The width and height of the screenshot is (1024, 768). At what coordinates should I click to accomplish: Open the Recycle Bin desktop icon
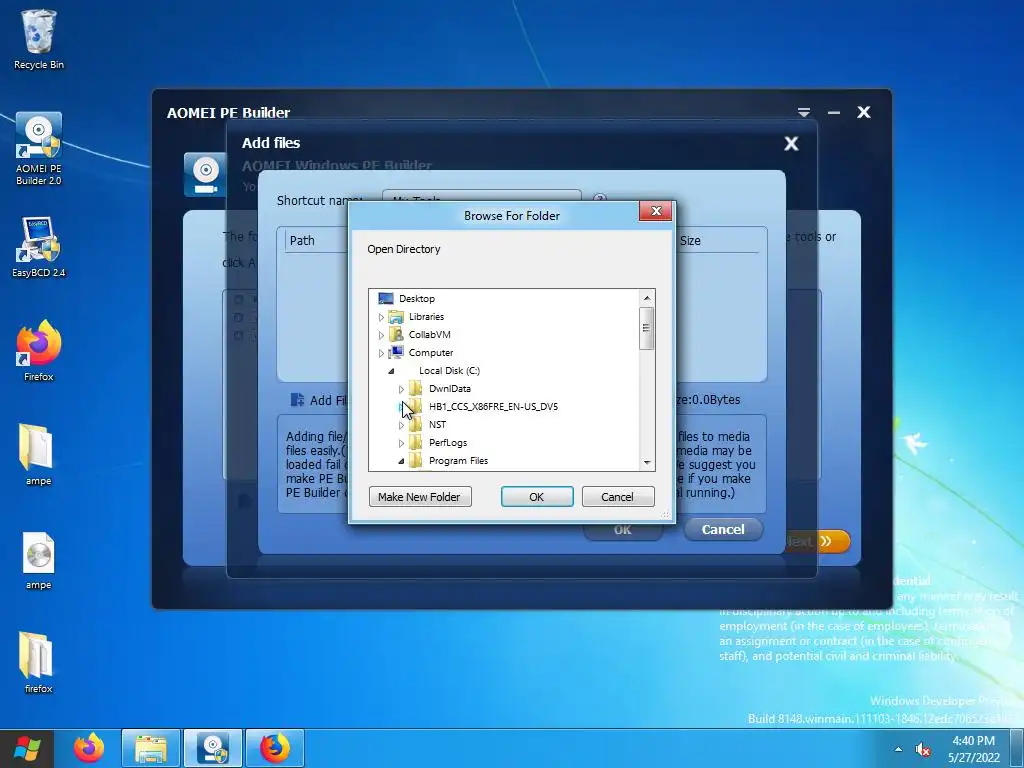(x=39, y=39)
